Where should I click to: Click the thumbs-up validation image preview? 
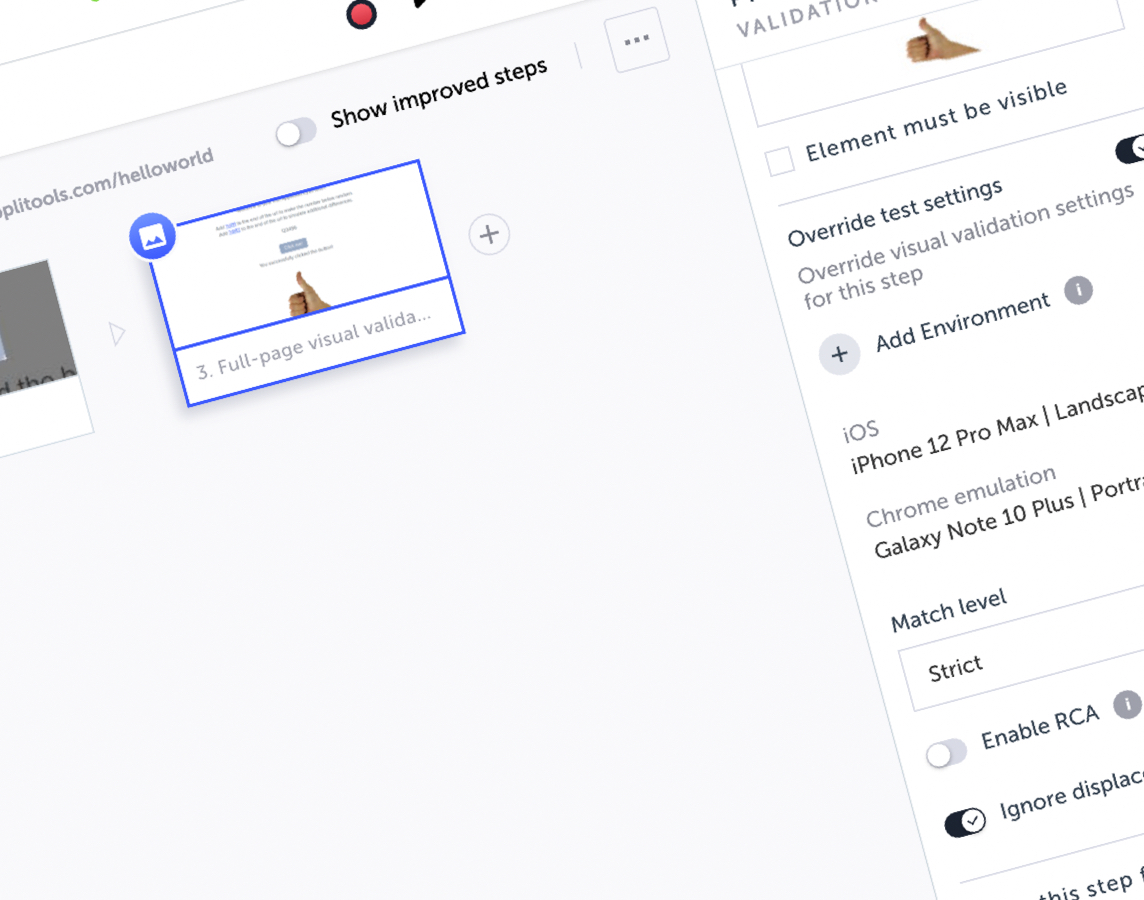click(x=940, y=41)
